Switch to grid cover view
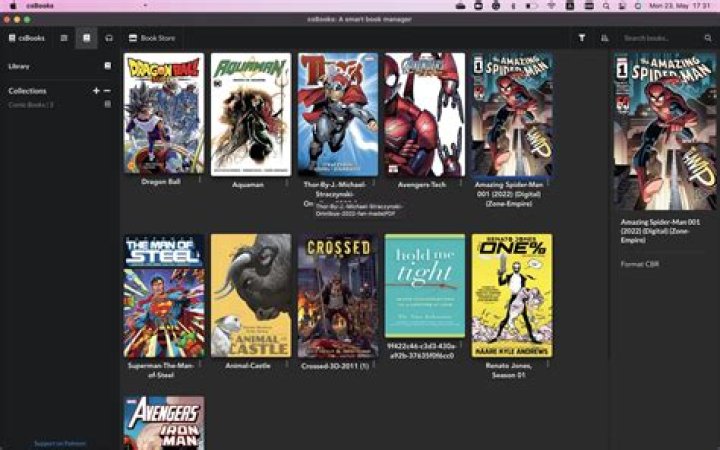Viewport: 720px width, 450px height. coord(87,38)
